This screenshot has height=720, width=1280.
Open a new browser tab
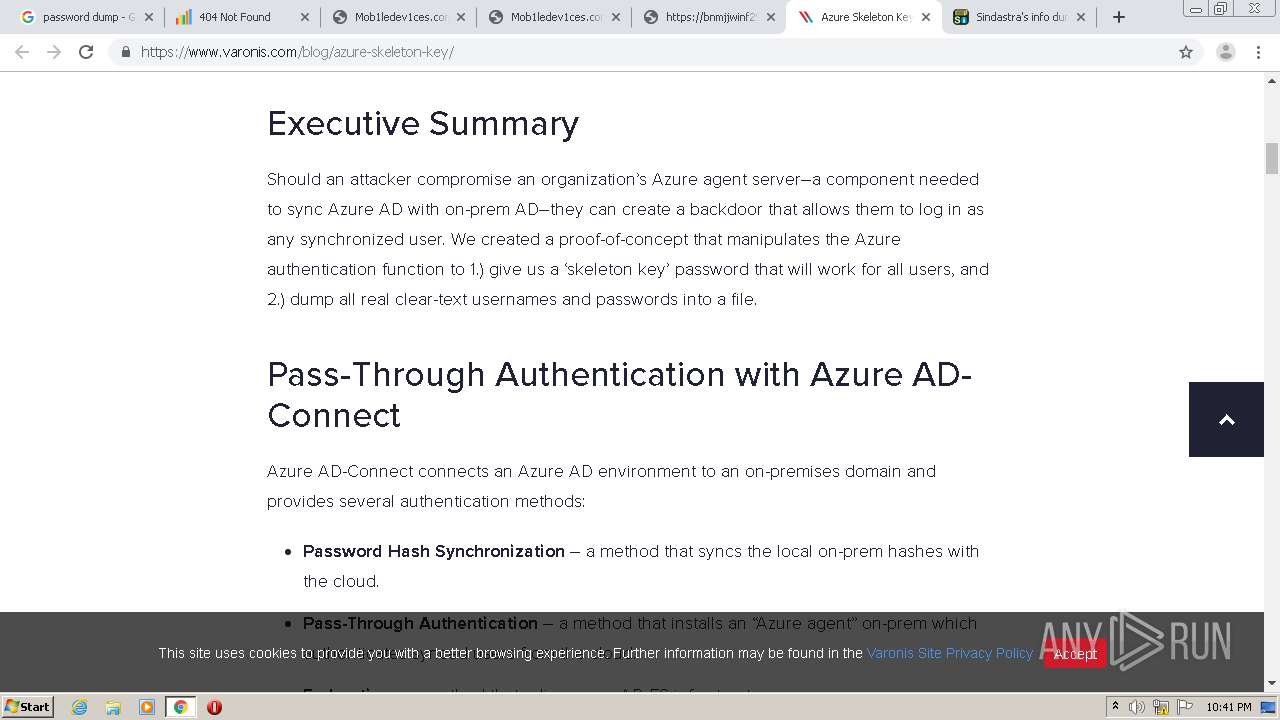[x=1119, y=17]
